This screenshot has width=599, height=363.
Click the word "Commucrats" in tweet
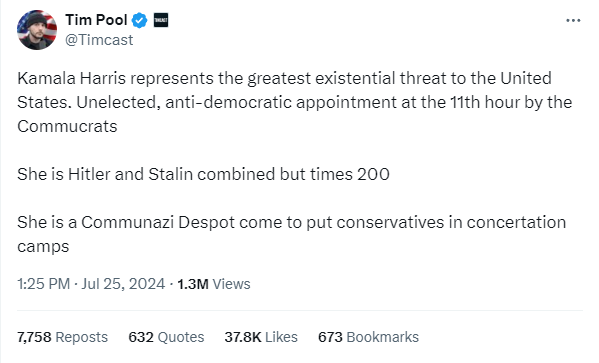[67, 126]
